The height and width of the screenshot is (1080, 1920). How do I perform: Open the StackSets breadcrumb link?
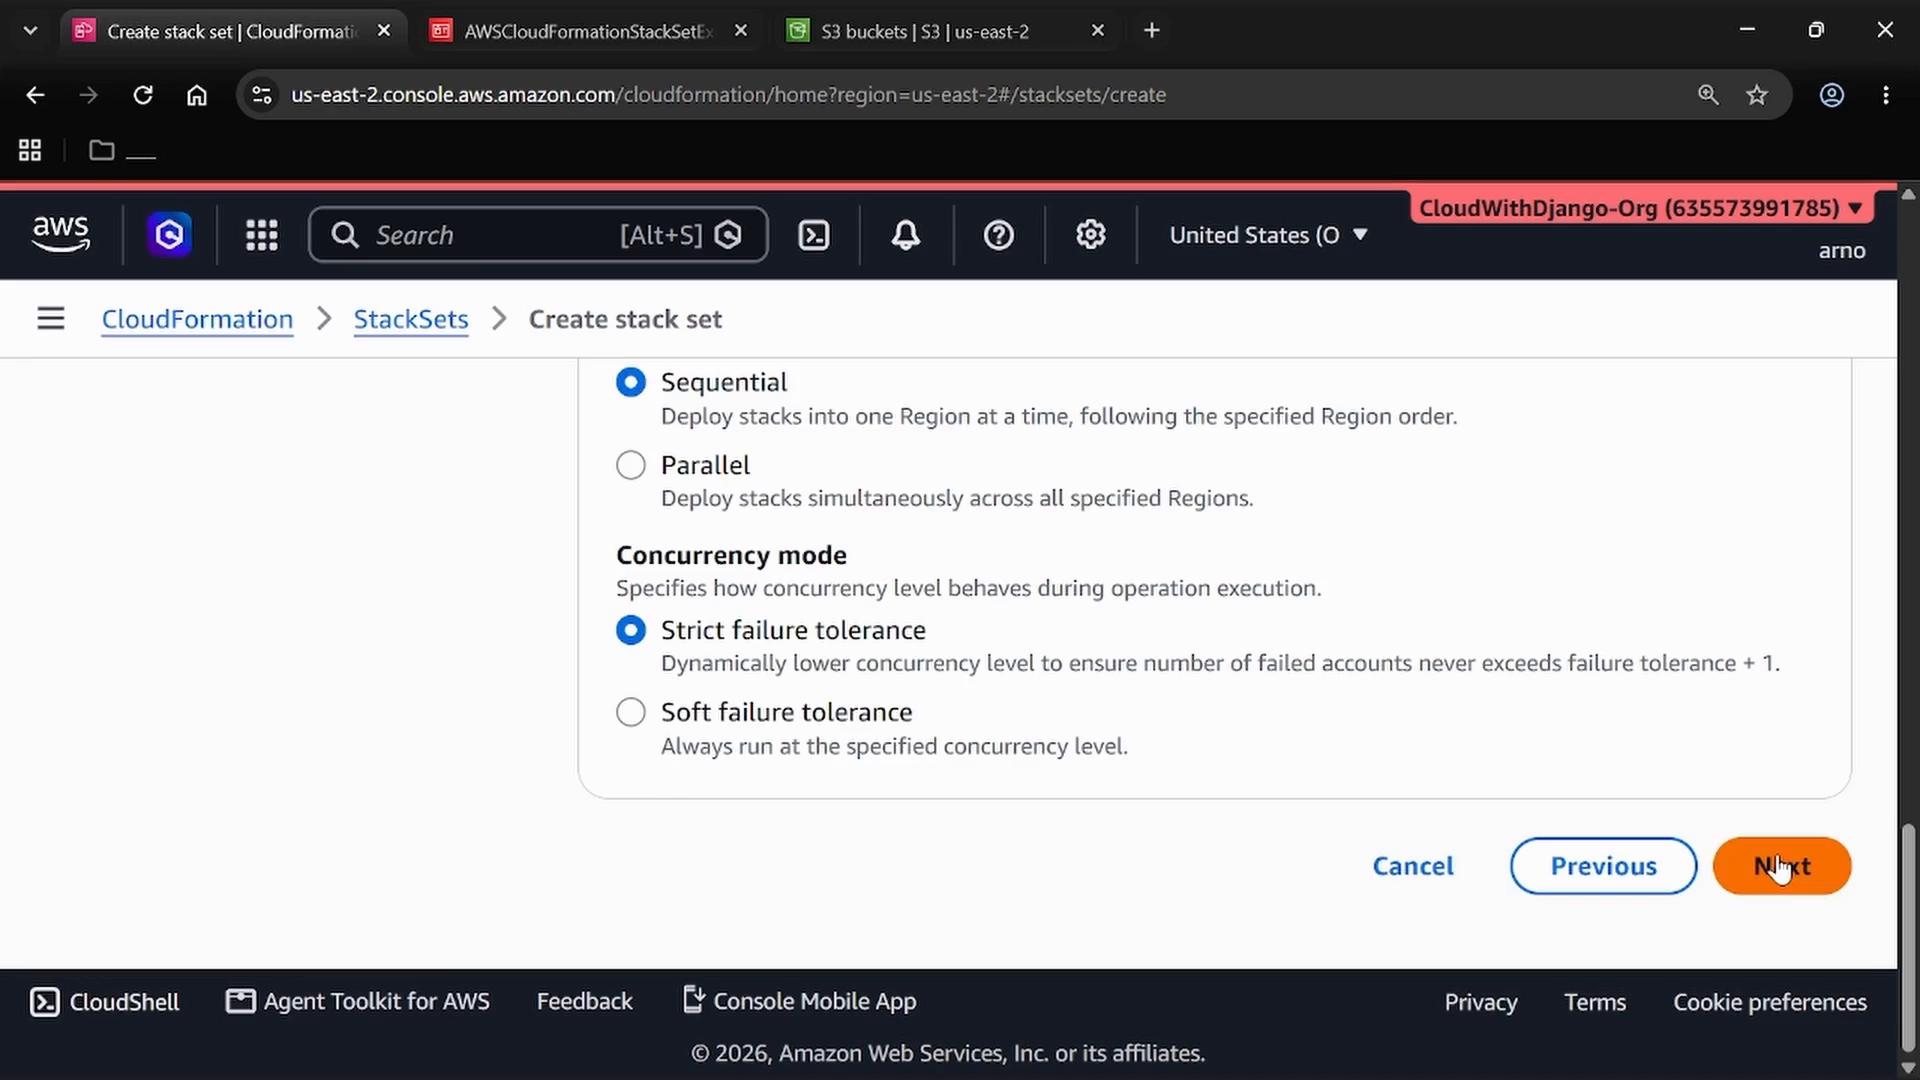(411, 319)
